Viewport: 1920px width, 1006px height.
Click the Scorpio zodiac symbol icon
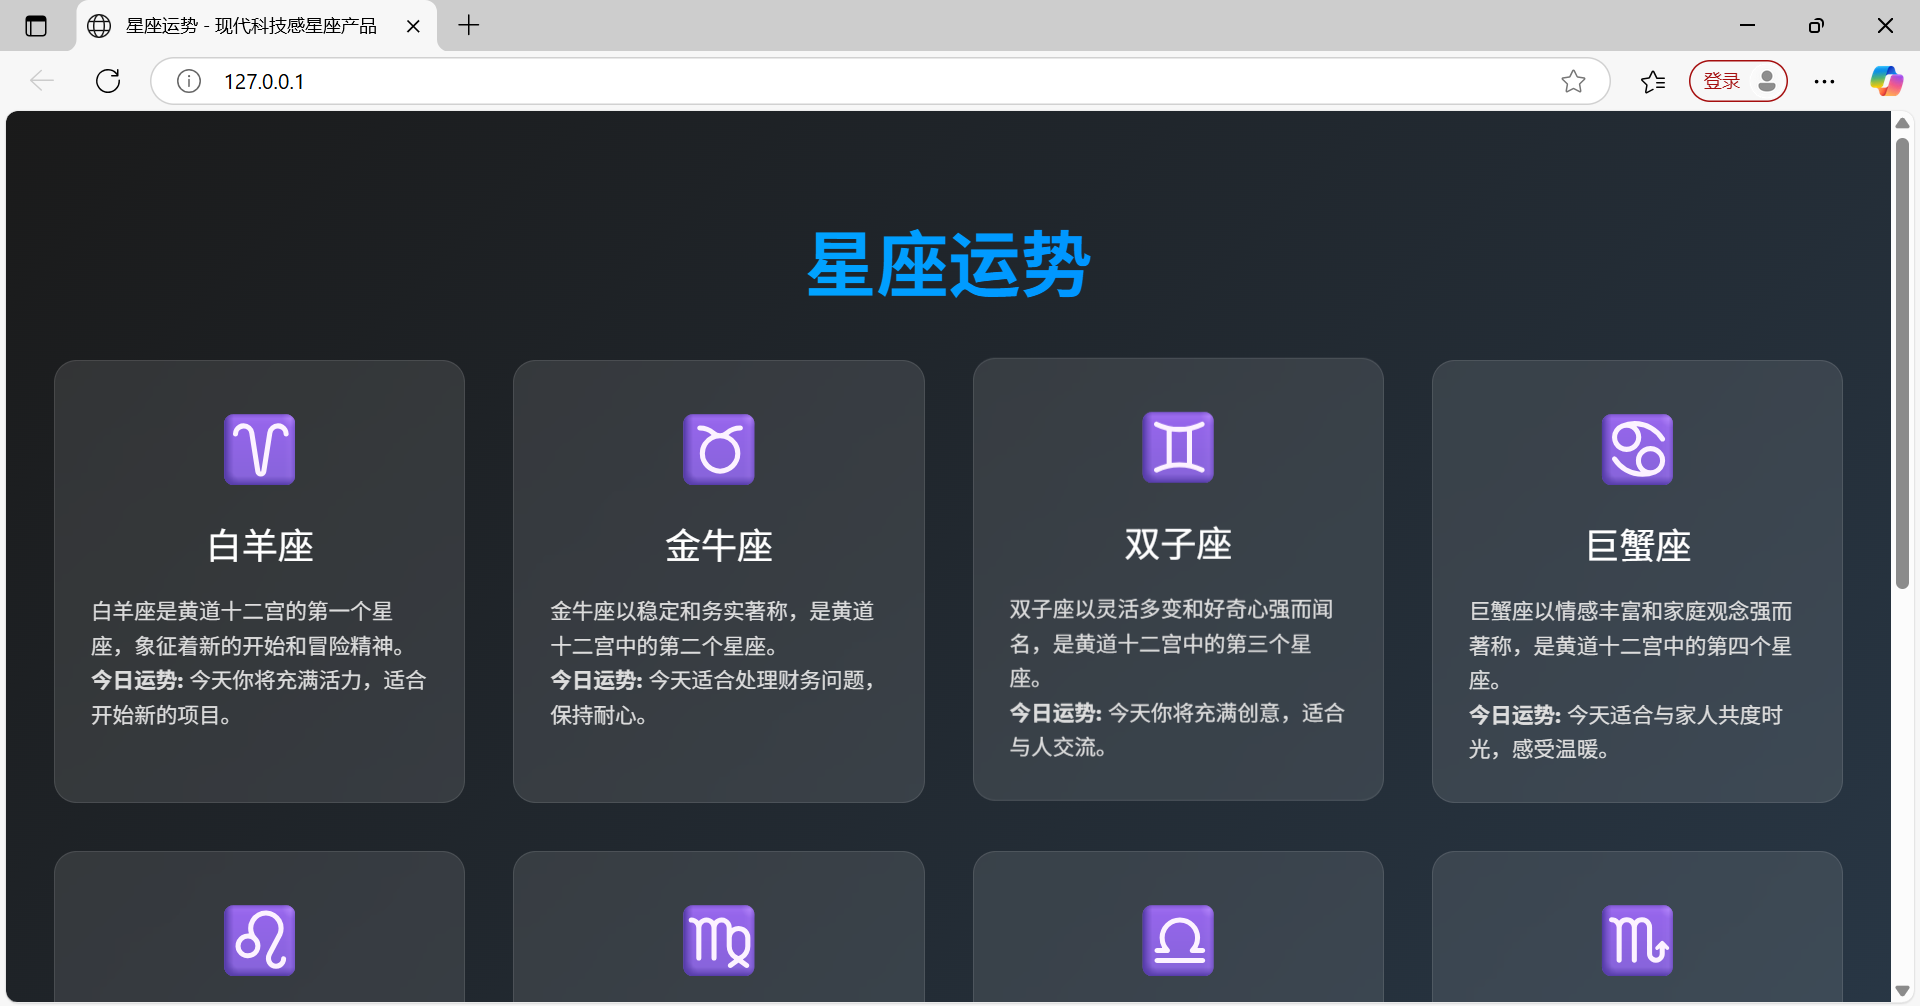pyautogui.click(x=1637, y=940)
